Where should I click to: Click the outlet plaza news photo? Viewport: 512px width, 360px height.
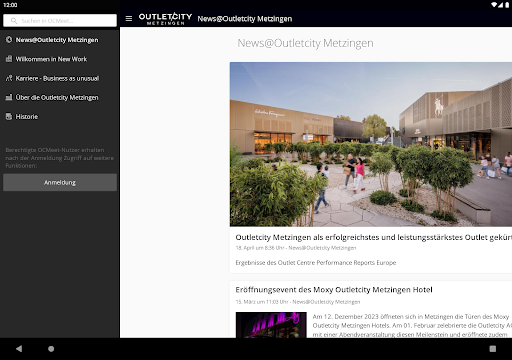371,144
